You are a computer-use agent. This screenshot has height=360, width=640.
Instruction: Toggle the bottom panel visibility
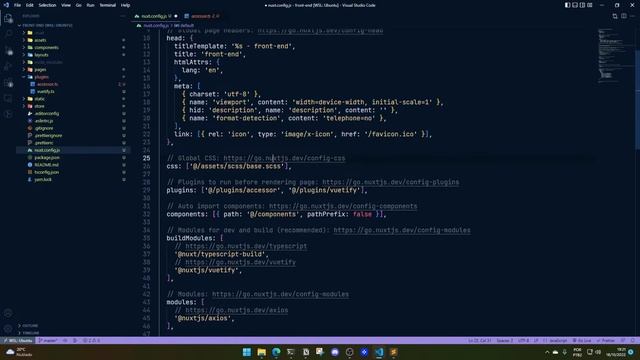coord(575,5)
